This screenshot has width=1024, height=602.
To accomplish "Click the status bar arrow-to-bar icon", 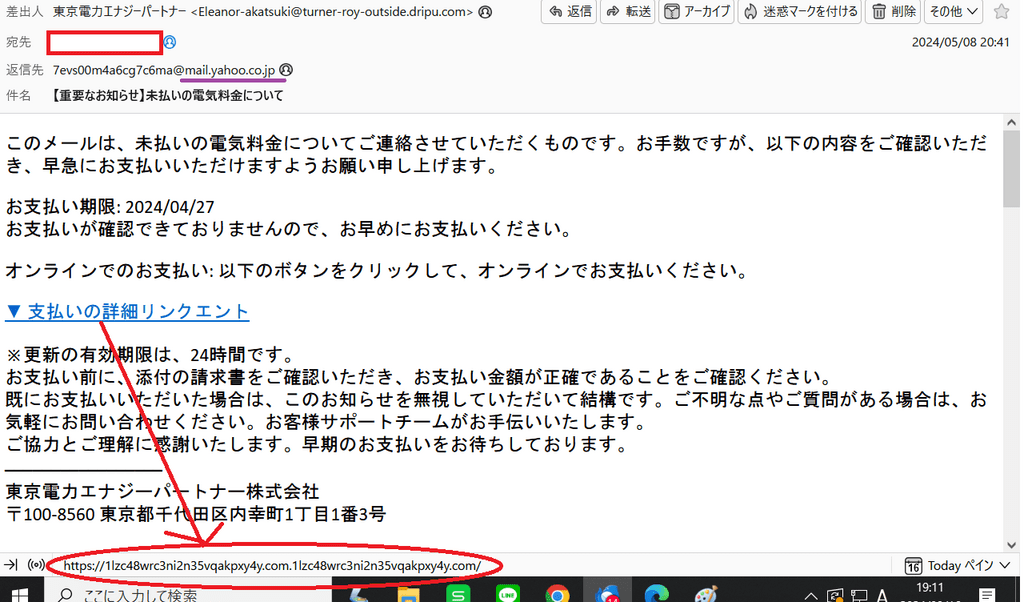I will point(11,565).
